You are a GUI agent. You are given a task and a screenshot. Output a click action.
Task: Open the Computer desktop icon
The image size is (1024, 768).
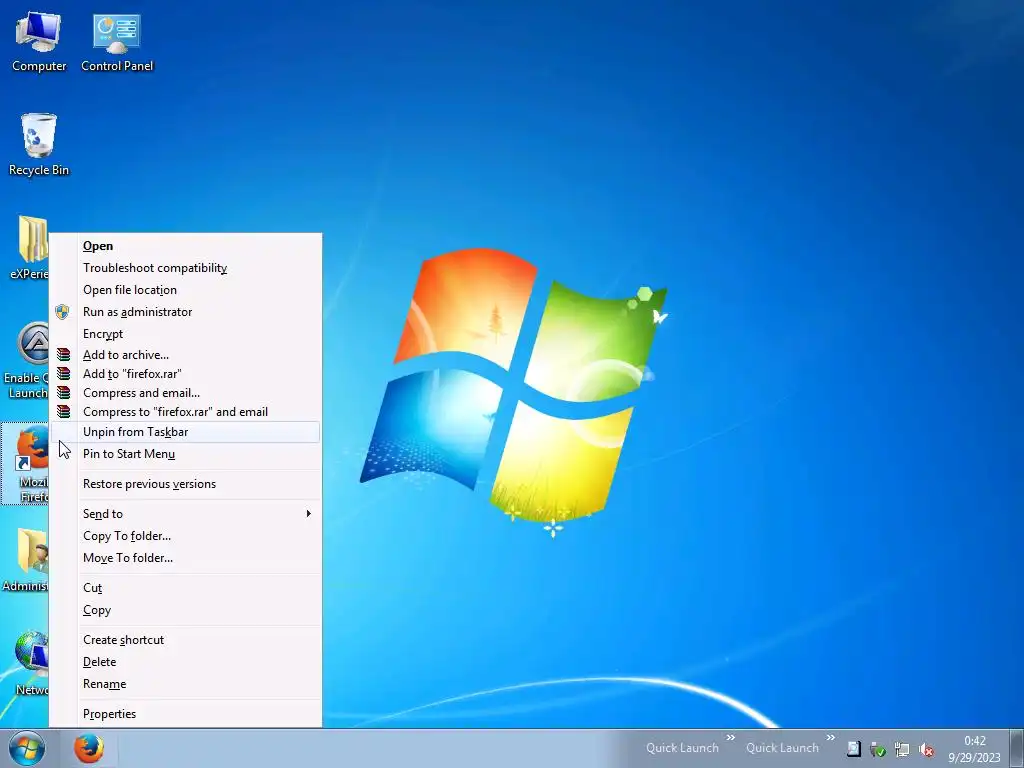(39, 42)
